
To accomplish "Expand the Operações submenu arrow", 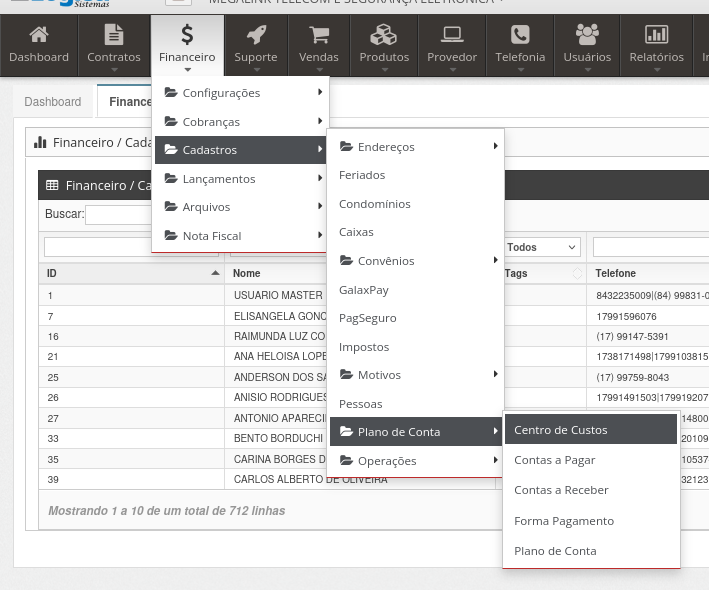I will coord(496,460).
